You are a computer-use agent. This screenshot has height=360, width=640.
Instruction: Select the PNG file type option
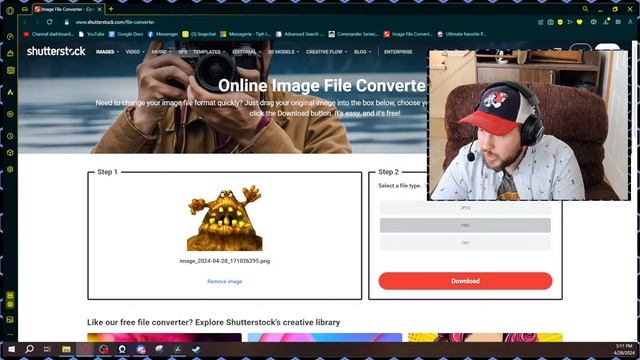click(465, 225)
